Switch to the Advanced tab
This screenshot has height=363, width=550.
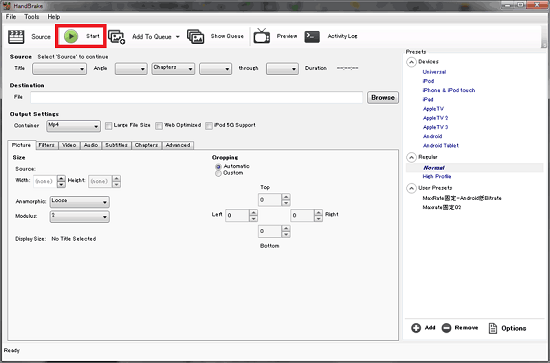[178, 145]
